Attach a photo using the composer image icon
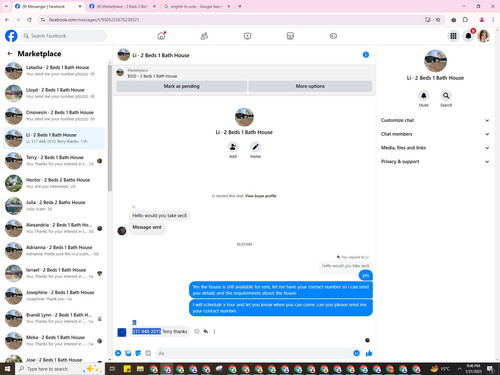The height and width of the screenshot is (375, 500). [x=128, y=353]
